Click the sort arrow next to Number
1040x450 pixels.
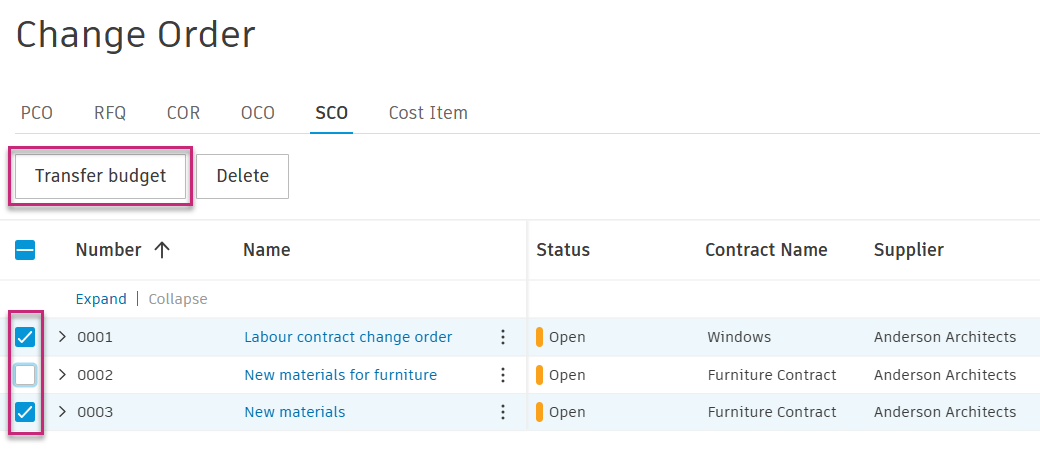162,250
